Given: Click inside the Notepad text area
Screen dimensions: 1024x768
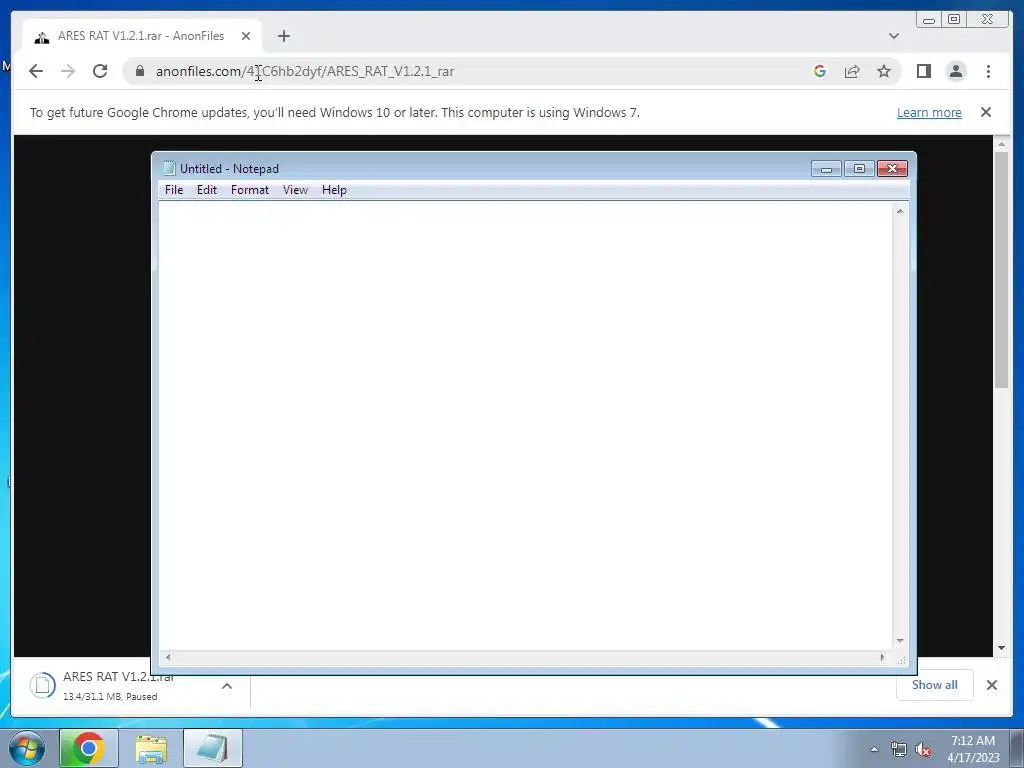Looking at the screenshot, I should (526, 426).
